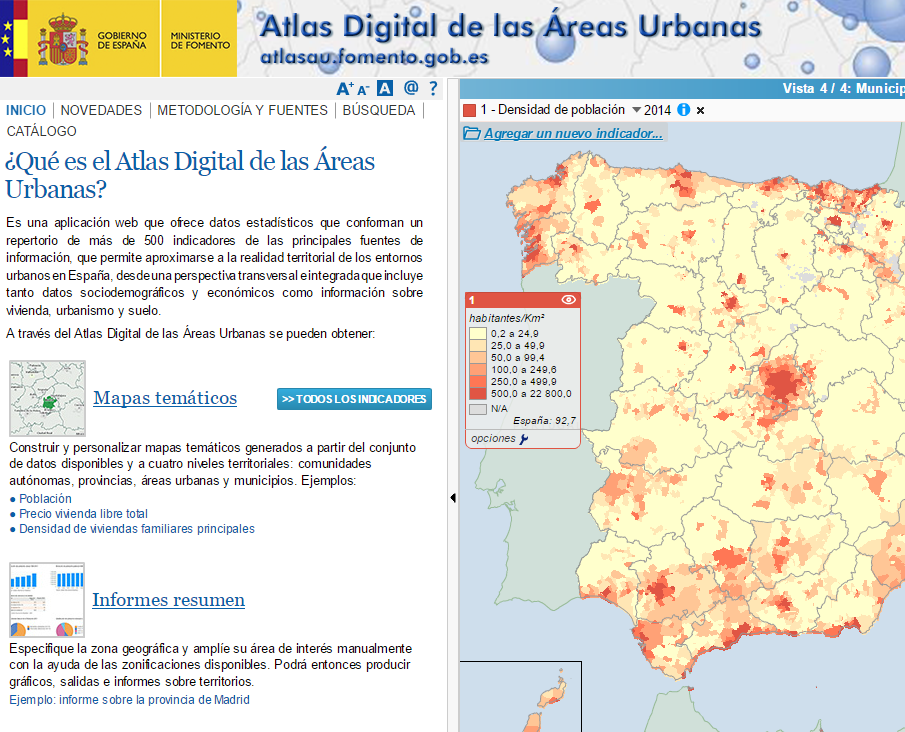Select the 500,0 a 22 800,0 legend swatch

point(478,394)
